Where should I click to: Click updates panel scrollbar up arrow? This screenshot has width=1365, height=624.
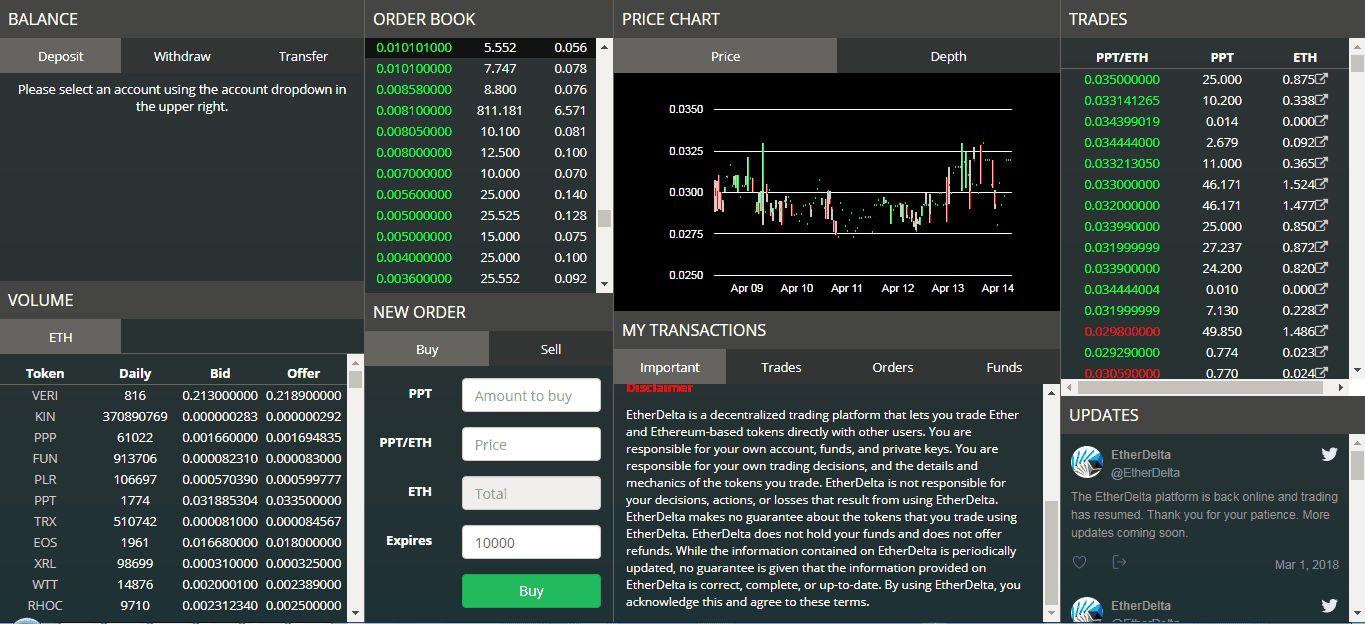[x=1357, y=441]
